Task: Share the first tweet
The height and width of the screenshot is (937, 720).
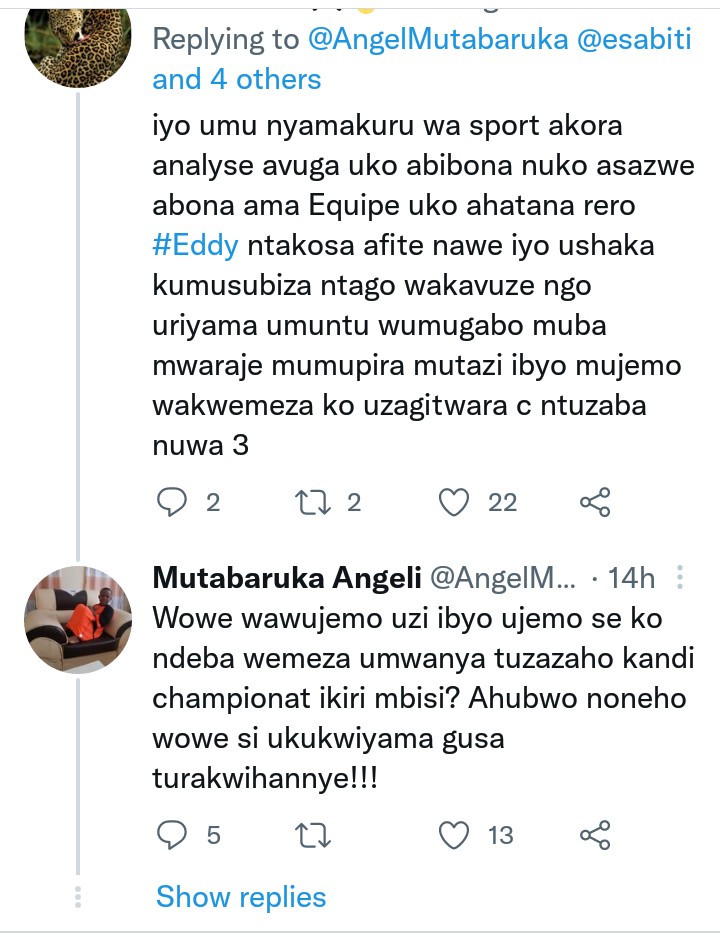Action: click(x=595, y=502)
